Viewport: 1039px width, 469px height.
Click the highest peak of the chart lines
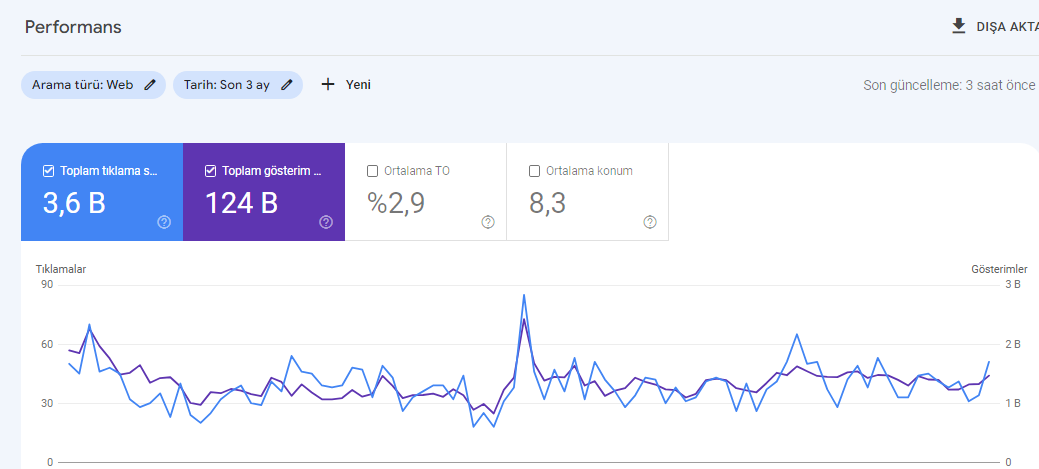[524, 295]
